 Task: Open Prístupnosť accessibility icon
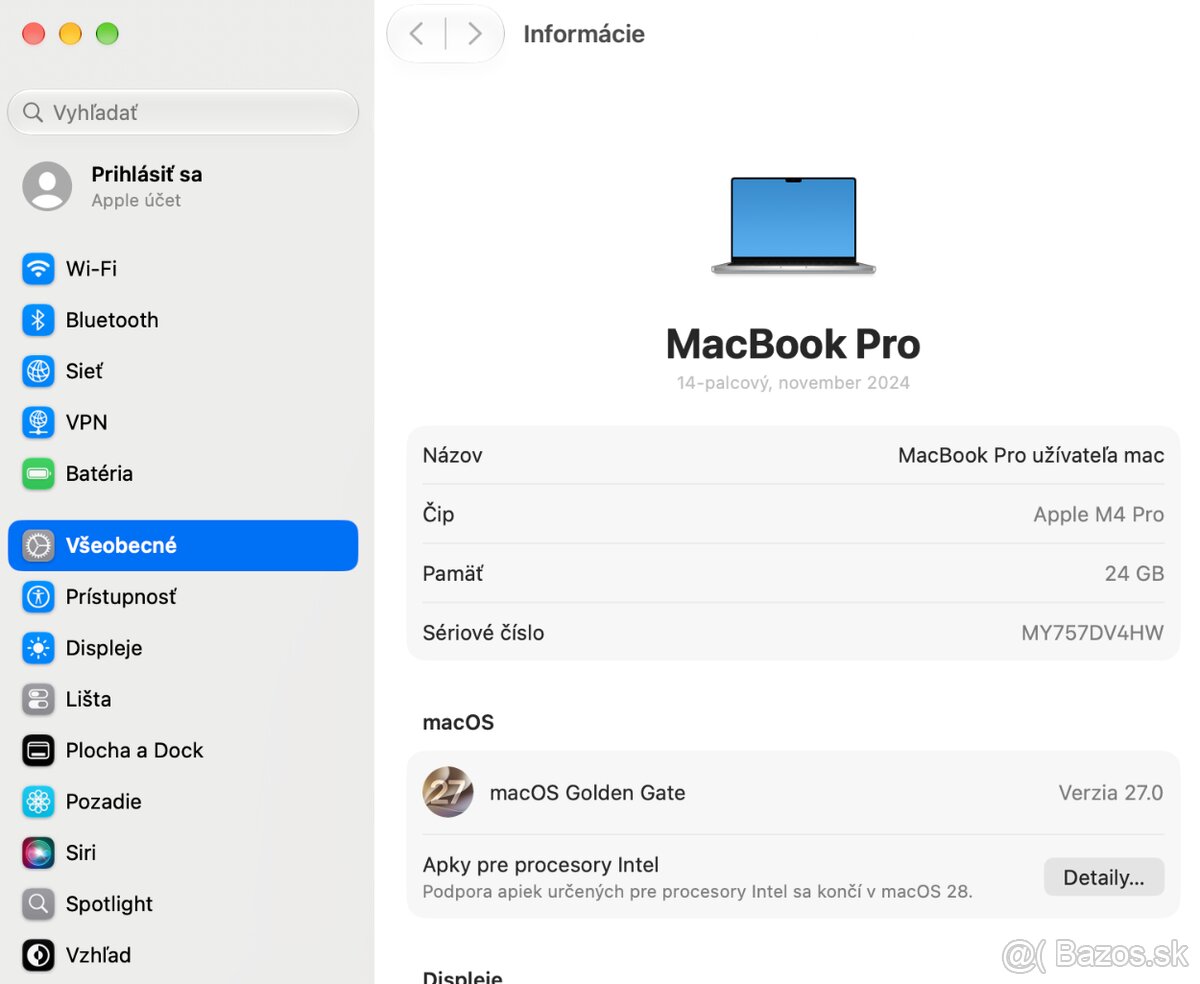point(38,597)
